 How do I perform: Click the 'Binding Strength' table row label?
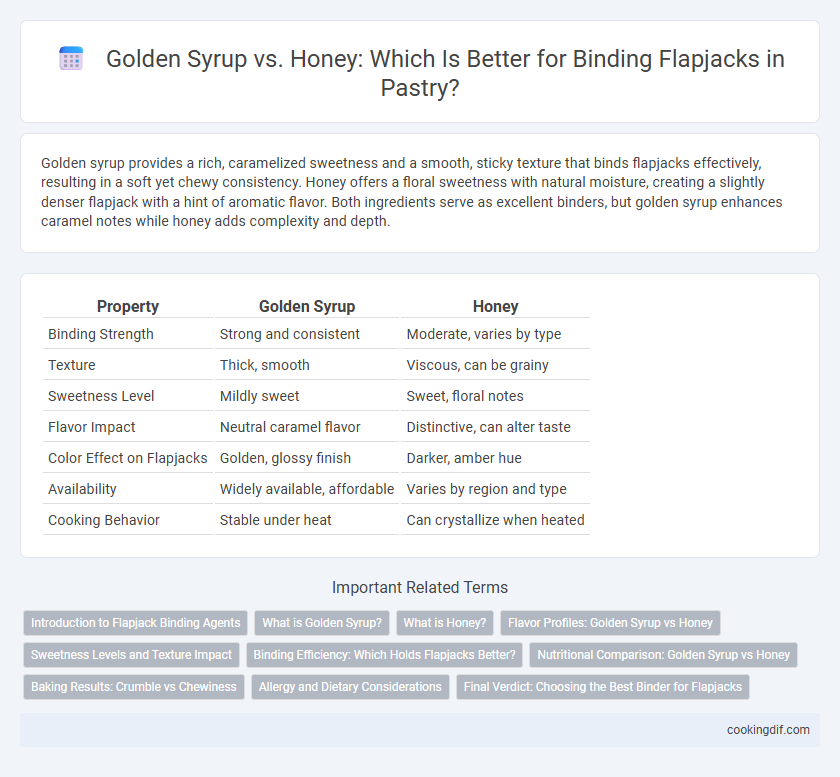(x=101, y=334)
